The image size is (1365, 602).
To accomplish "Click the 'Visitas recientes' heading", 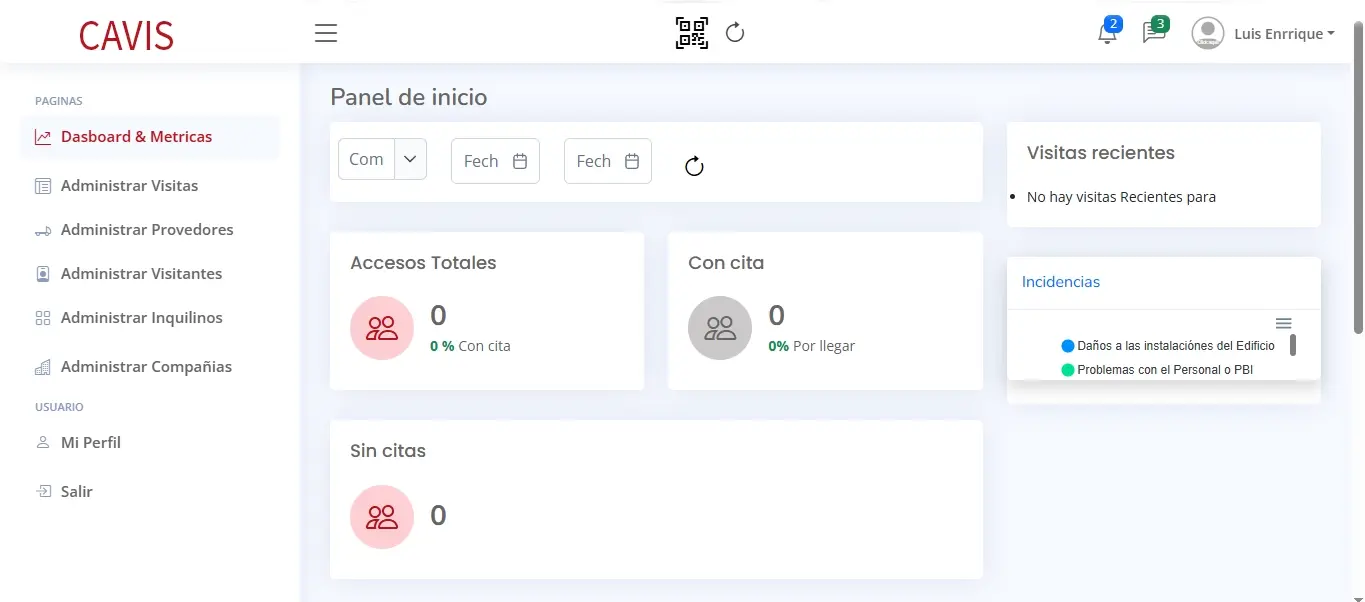I will point(1101,153).
